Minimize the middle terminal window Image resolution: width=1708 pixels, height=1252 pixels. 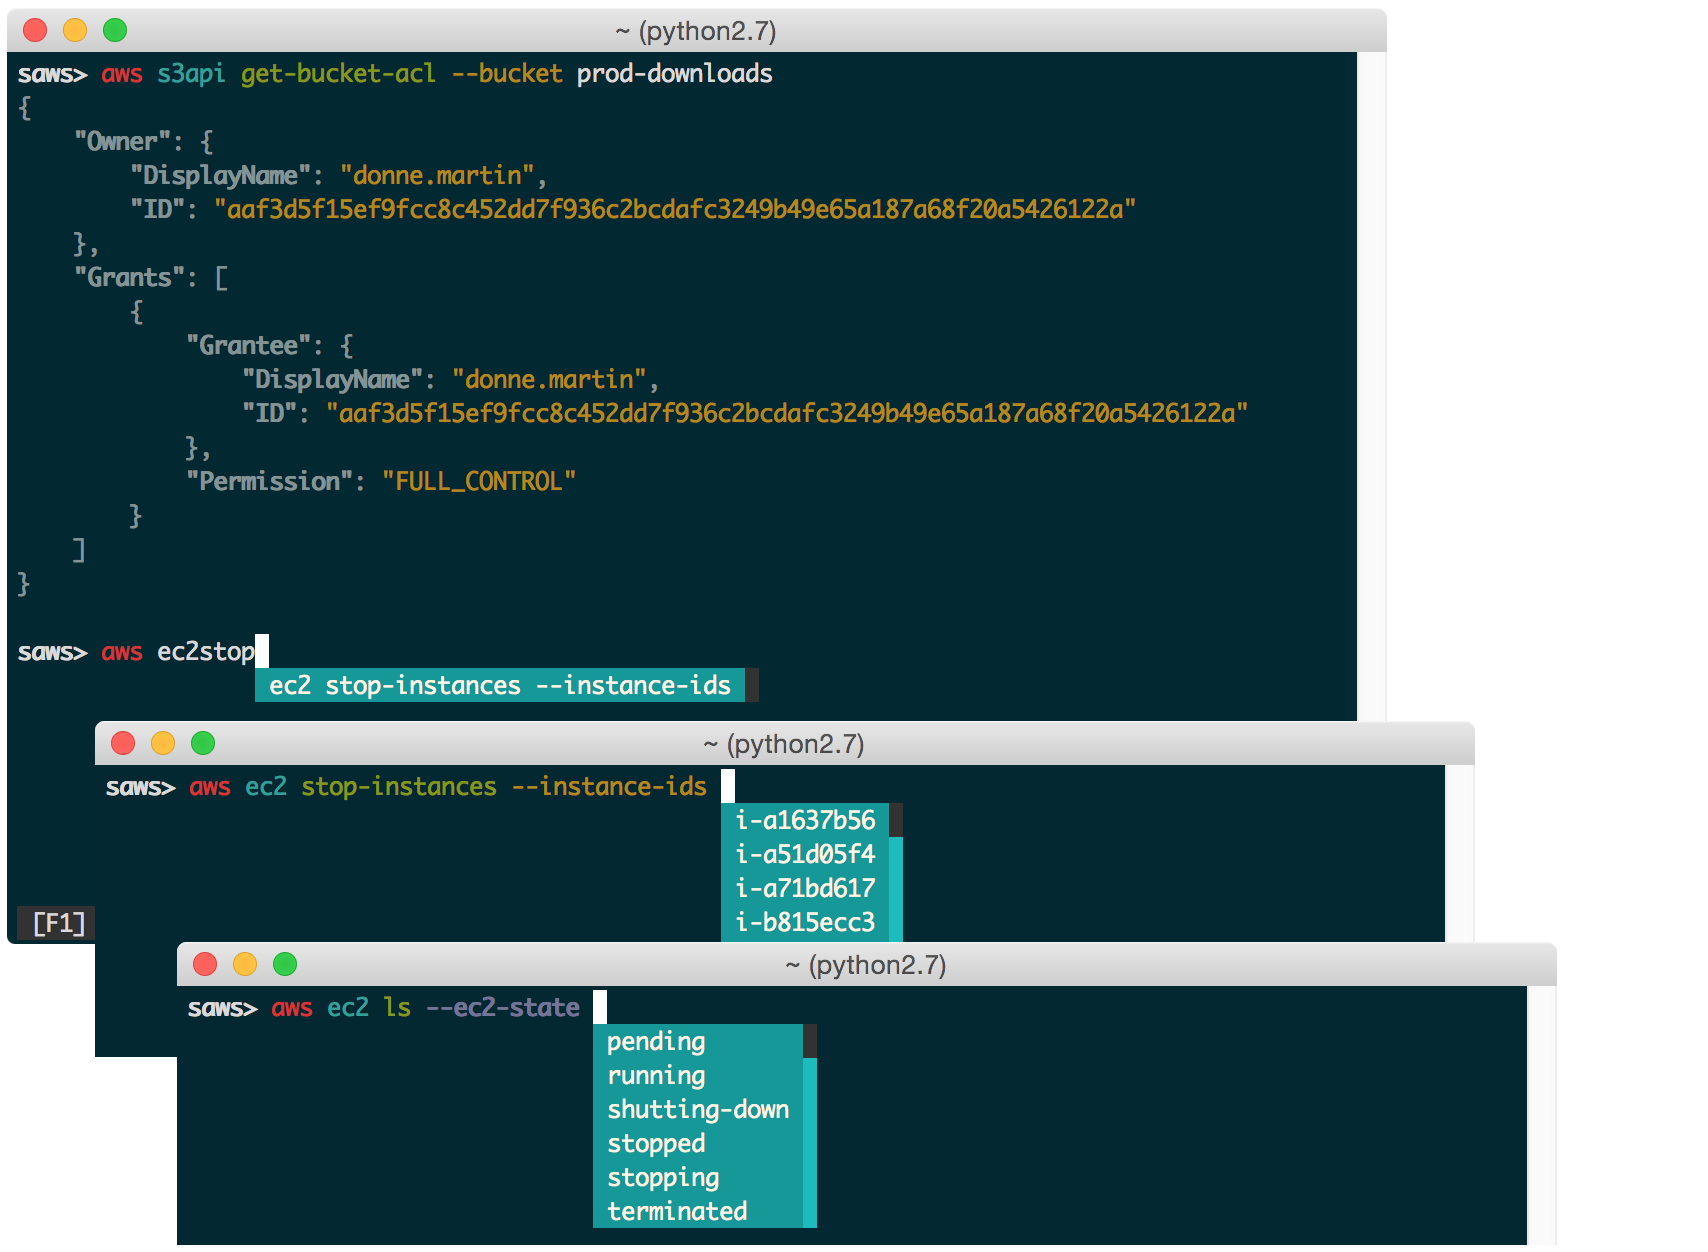click(163, 743)
